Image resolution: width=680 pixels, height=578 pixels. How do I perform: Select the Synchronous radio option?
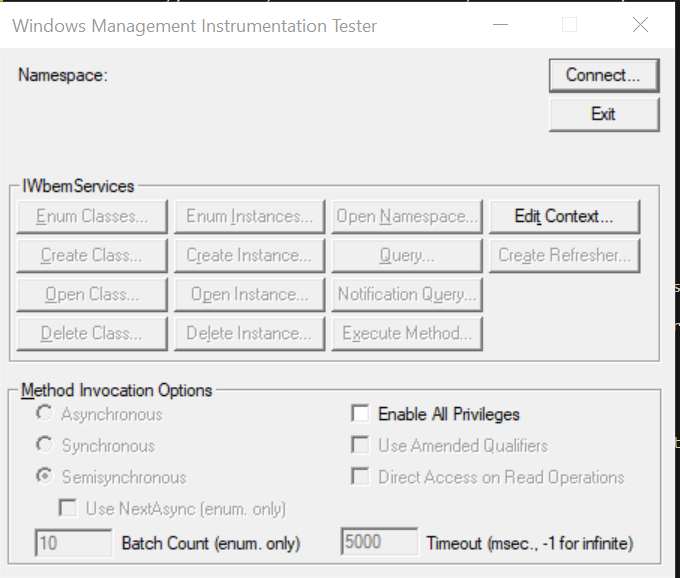coord(45,445)
